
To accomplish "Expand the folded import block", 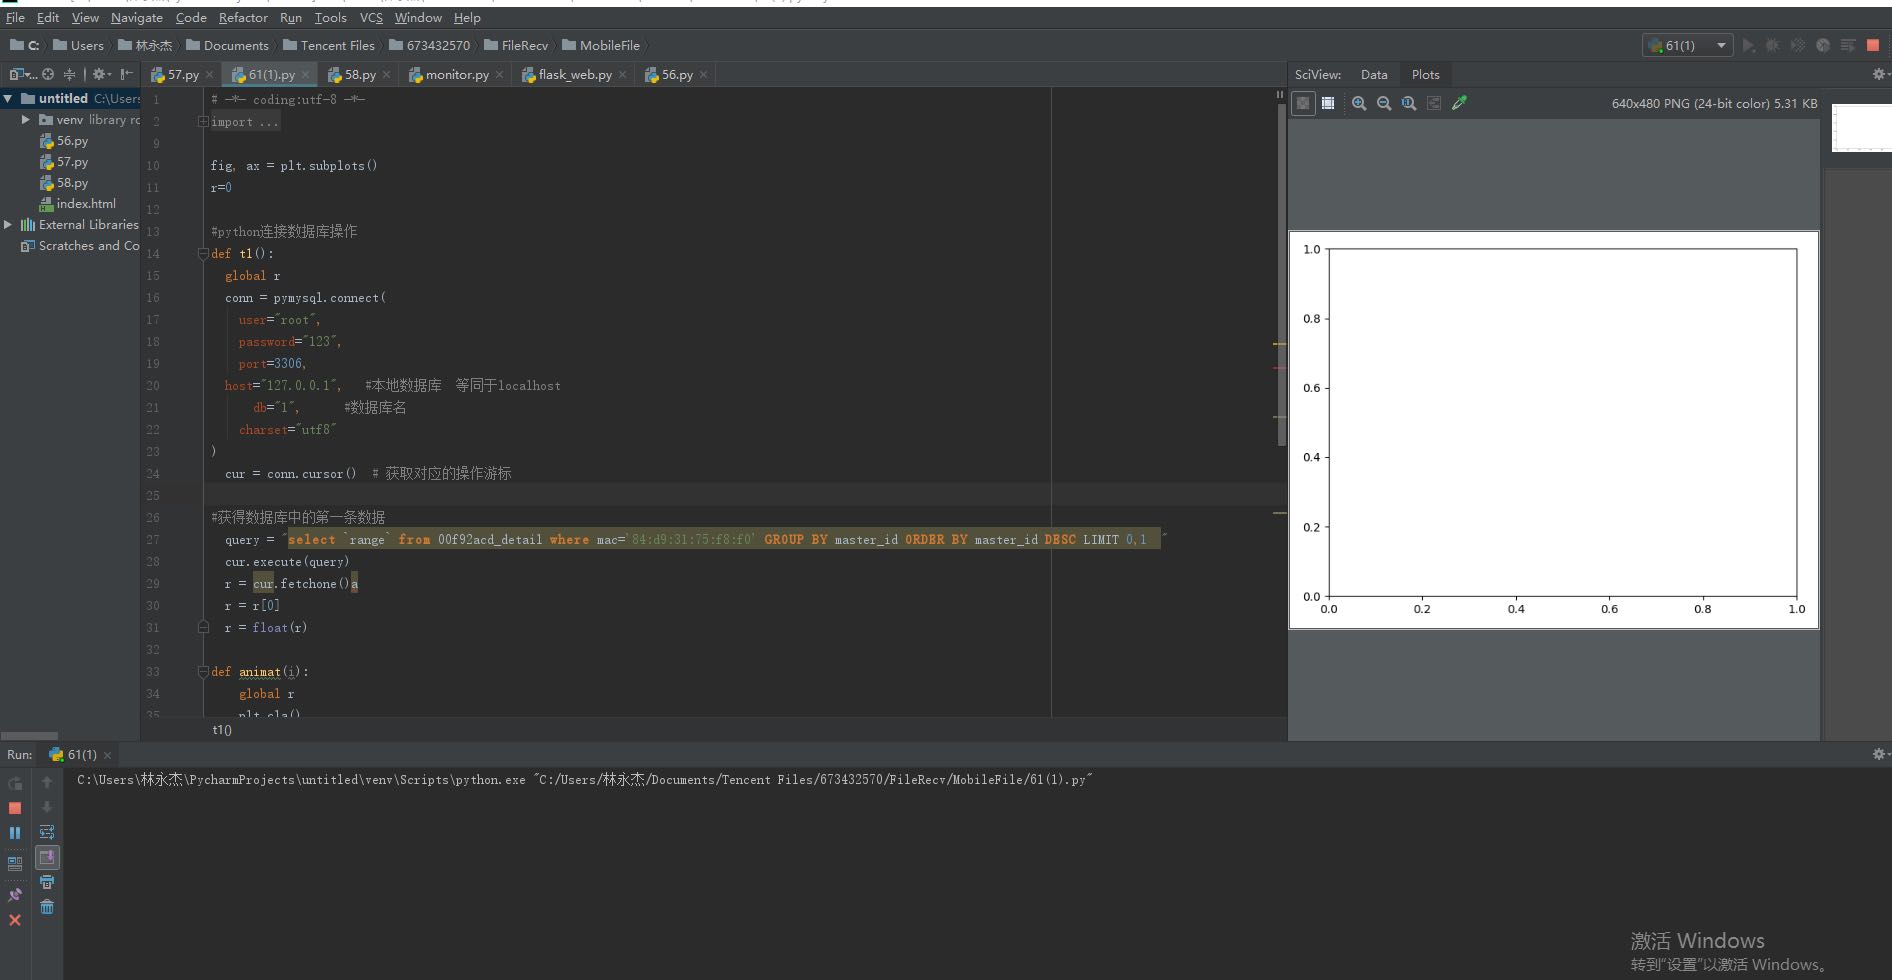I will tap(203, 122).
